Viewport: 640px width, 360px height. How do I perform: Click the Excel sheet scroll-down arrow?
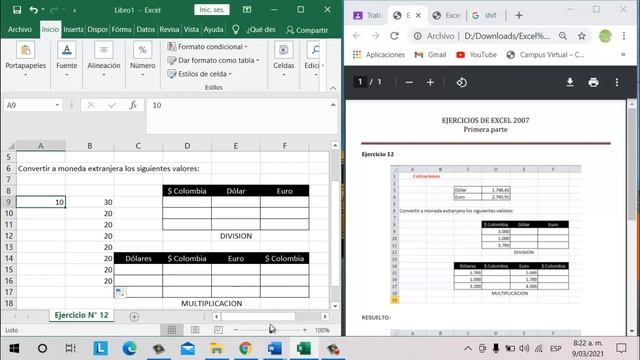tap(335, 306)
